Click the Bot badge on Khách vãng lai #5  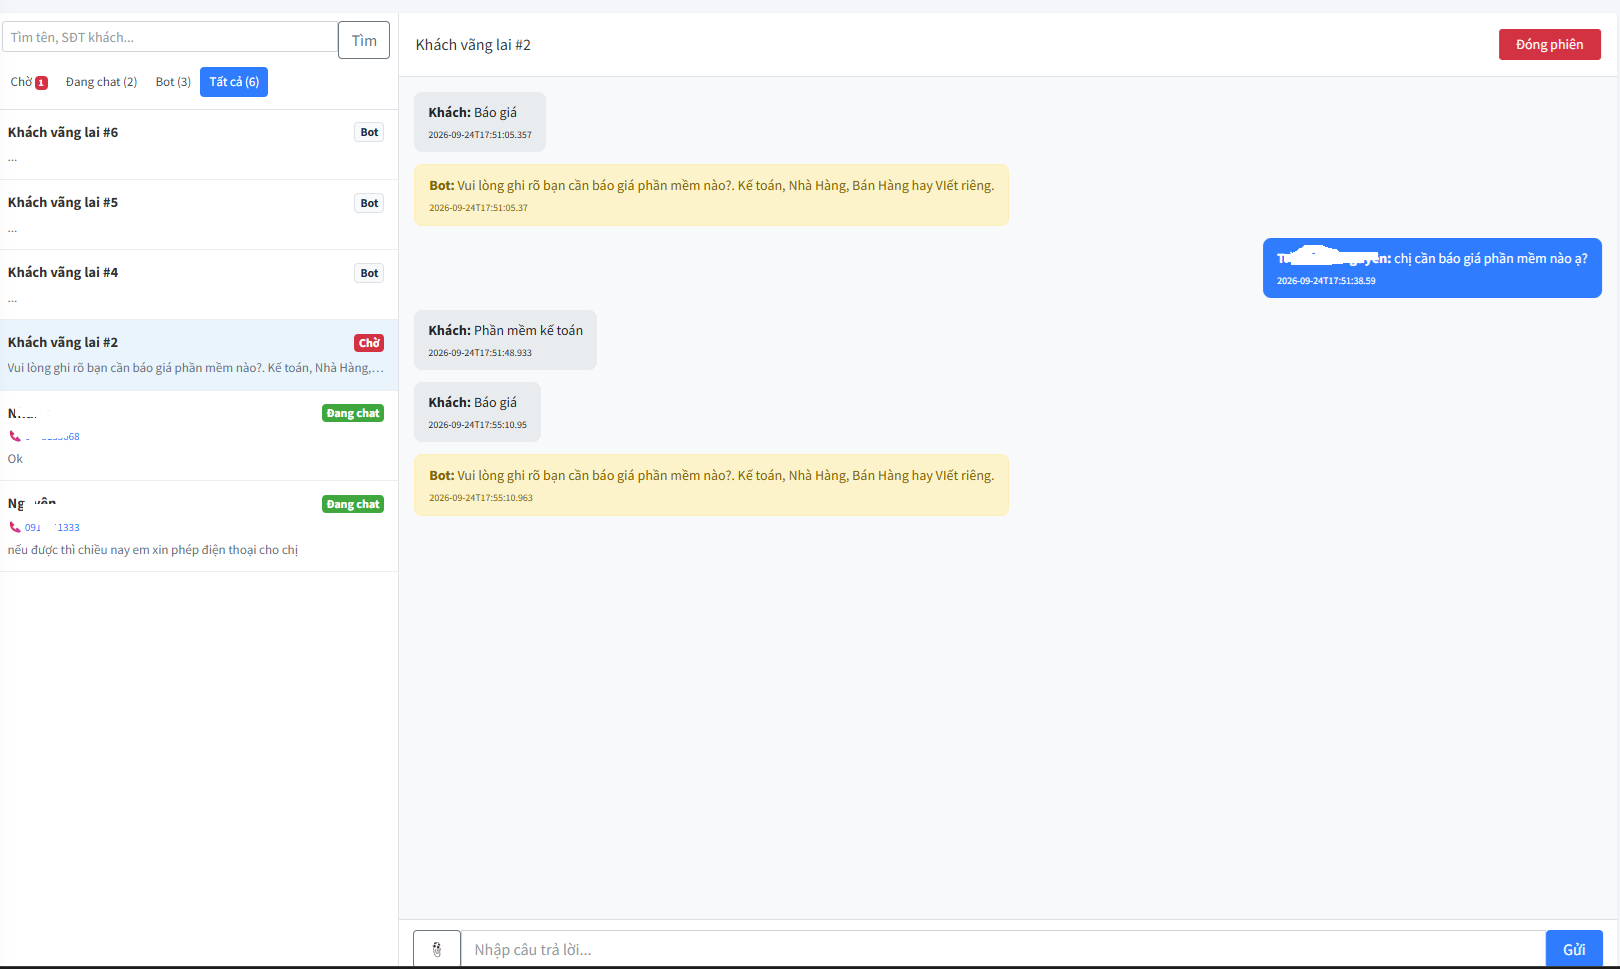point(369,203)
